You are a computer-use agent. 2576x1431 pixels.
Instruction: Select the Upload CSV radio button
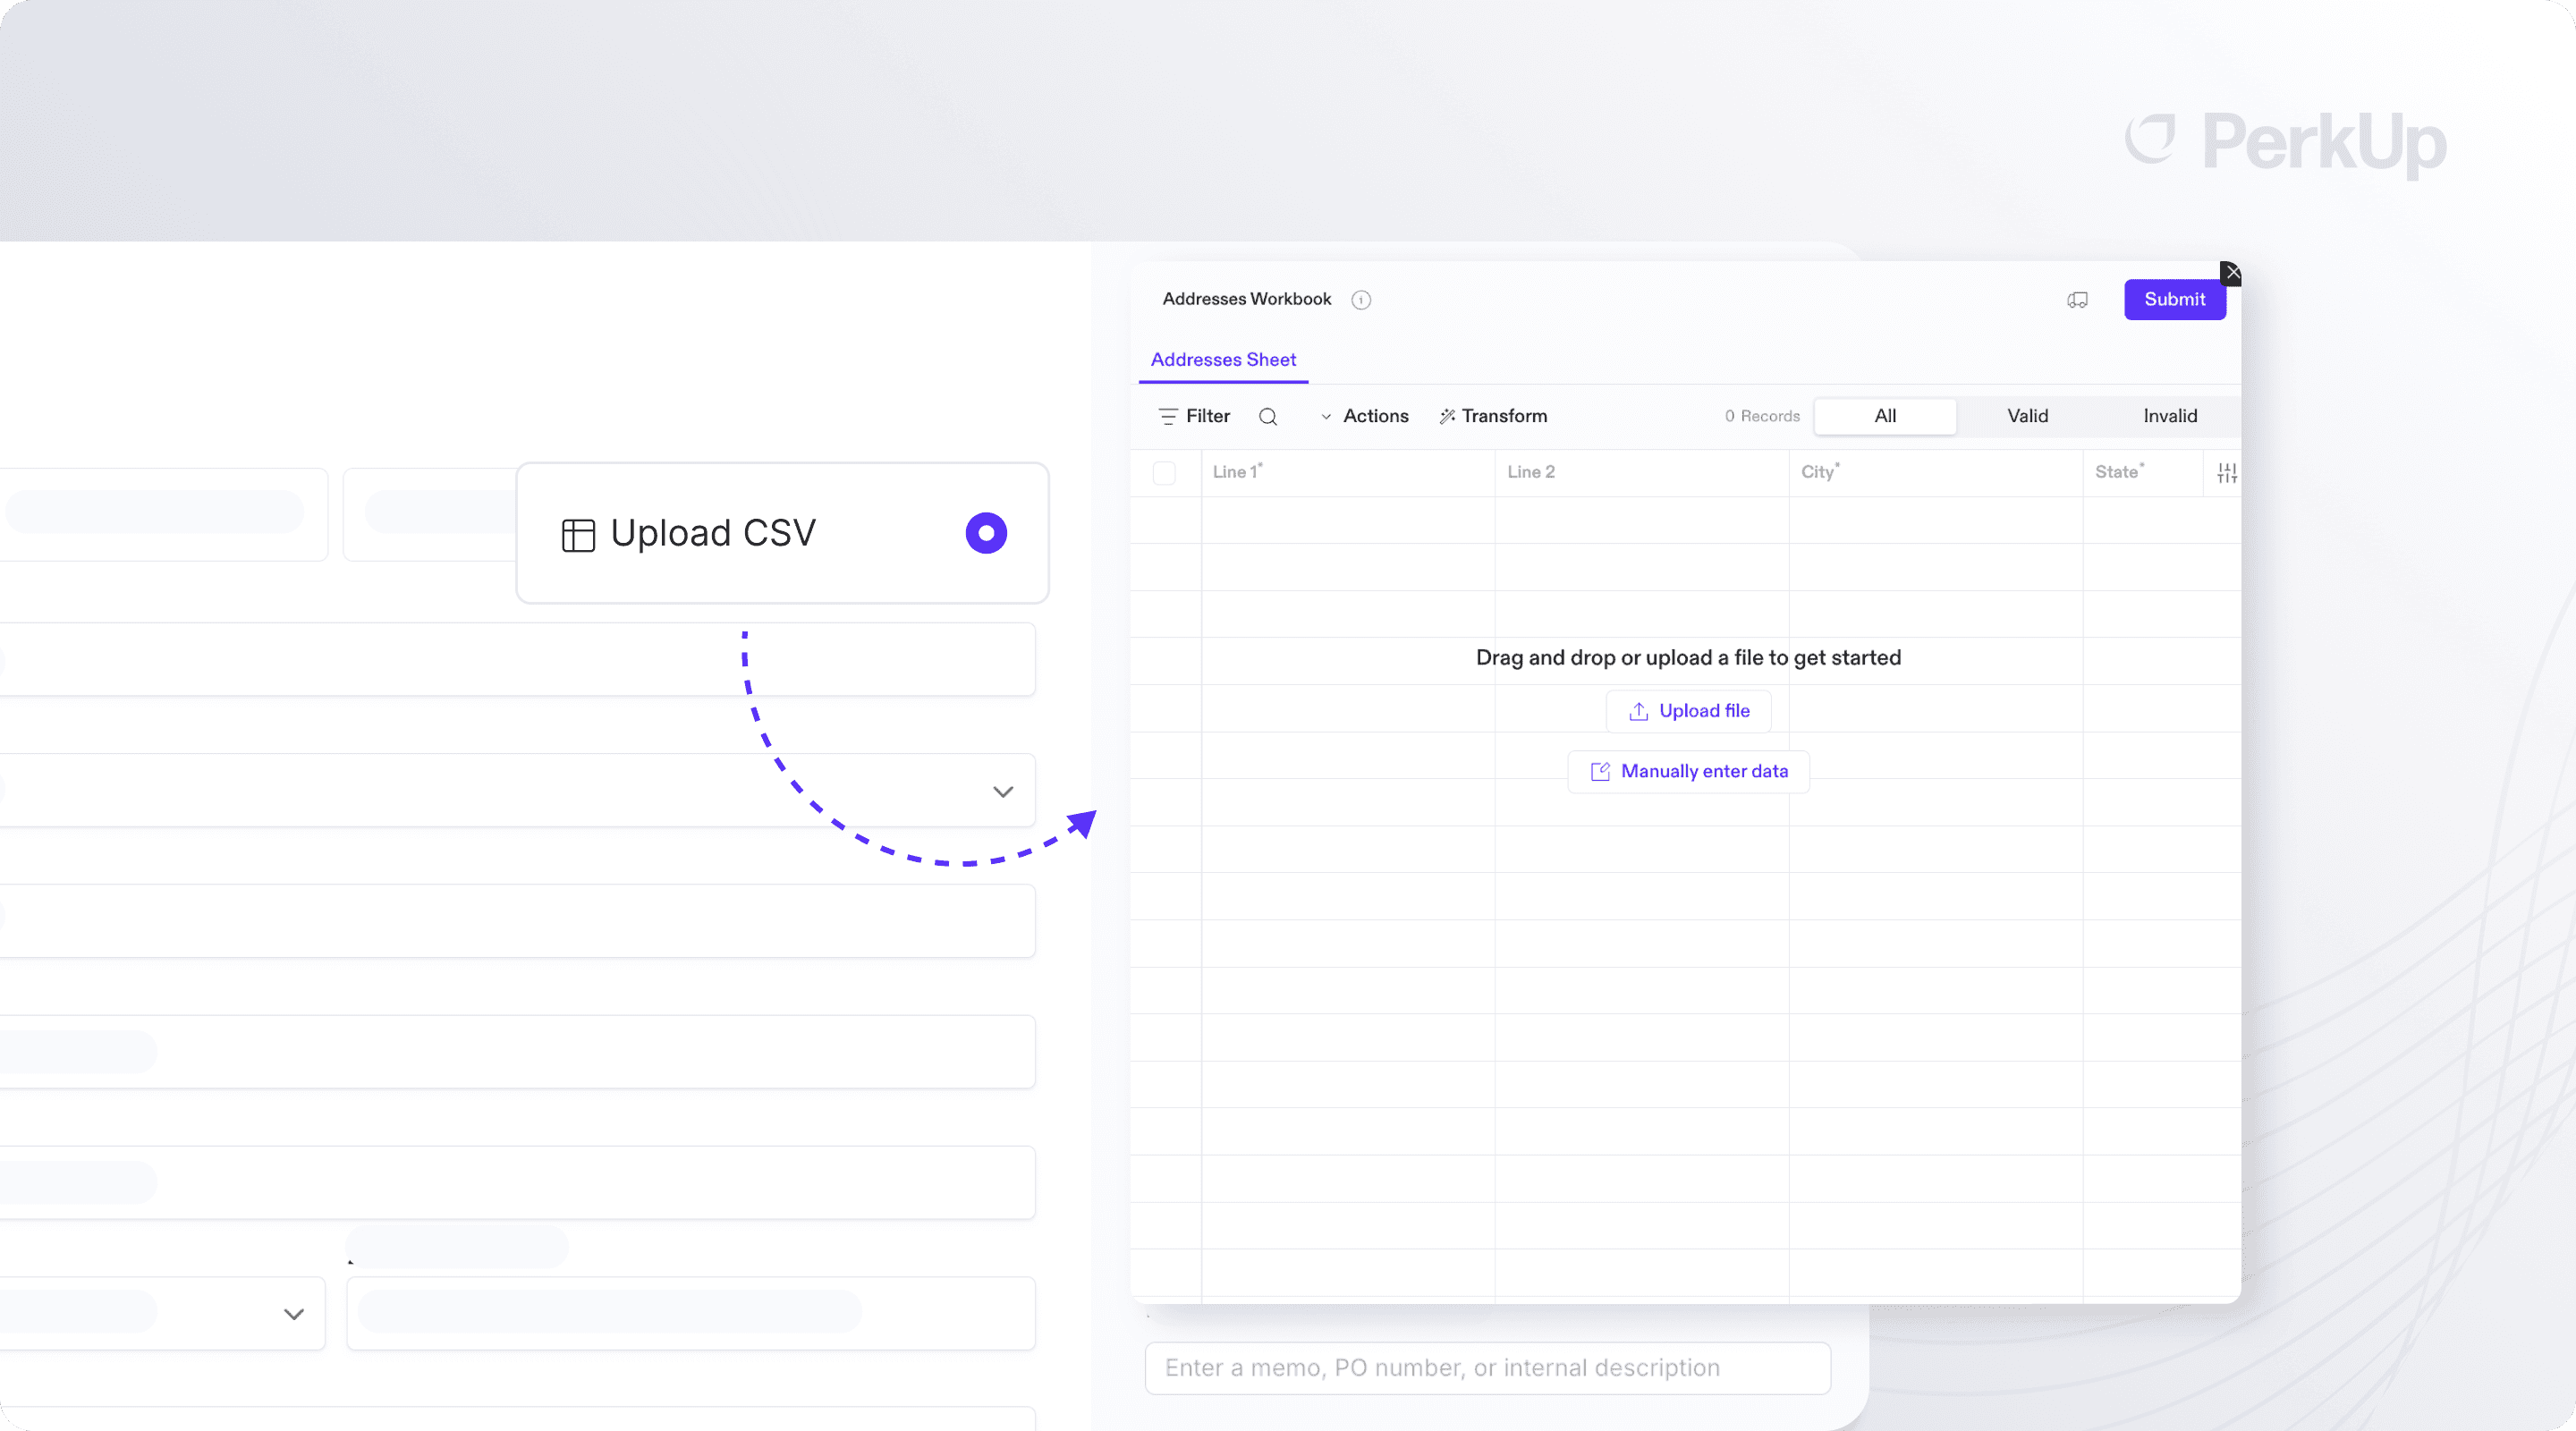click(x=986, y=533)
